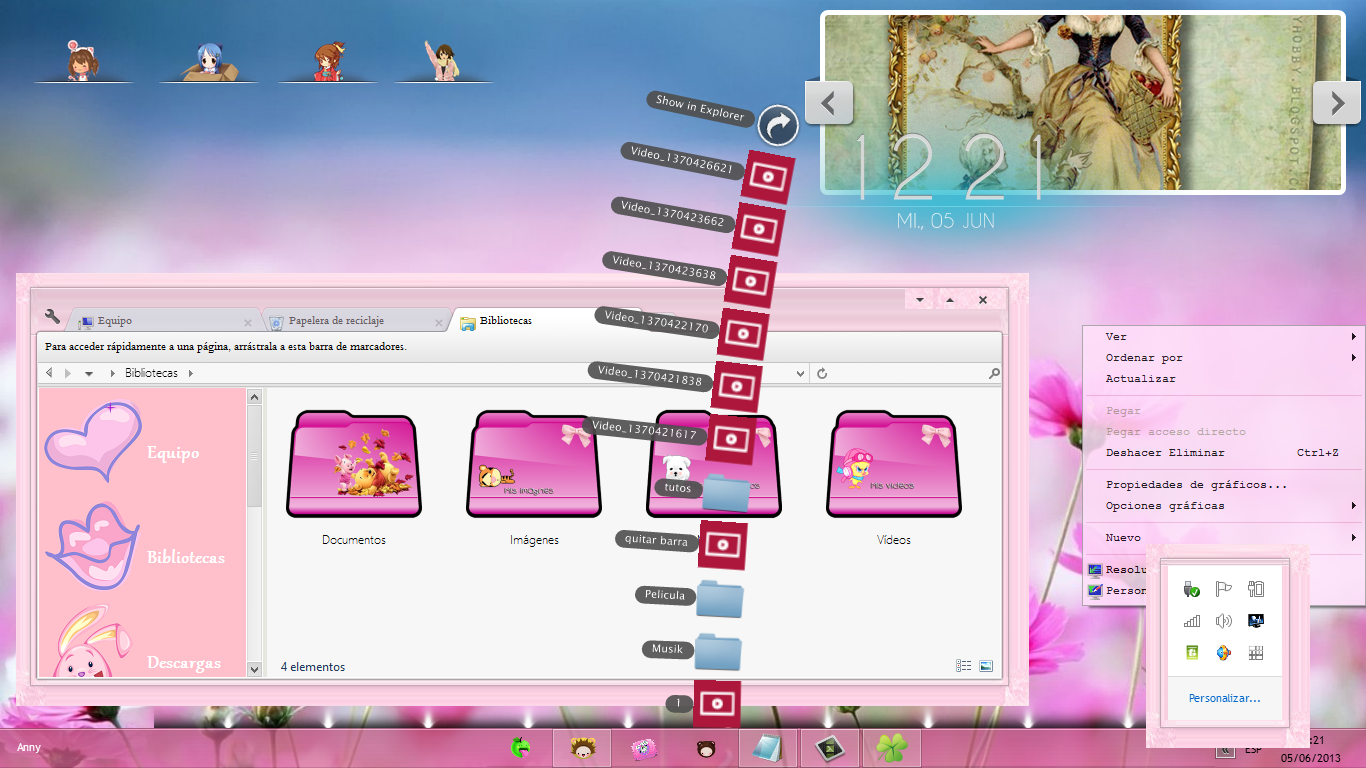Viewport: 1366px width, 768px height.
Task: Click the Show in Explorer arrow icon
Action: tap(778, 126)
